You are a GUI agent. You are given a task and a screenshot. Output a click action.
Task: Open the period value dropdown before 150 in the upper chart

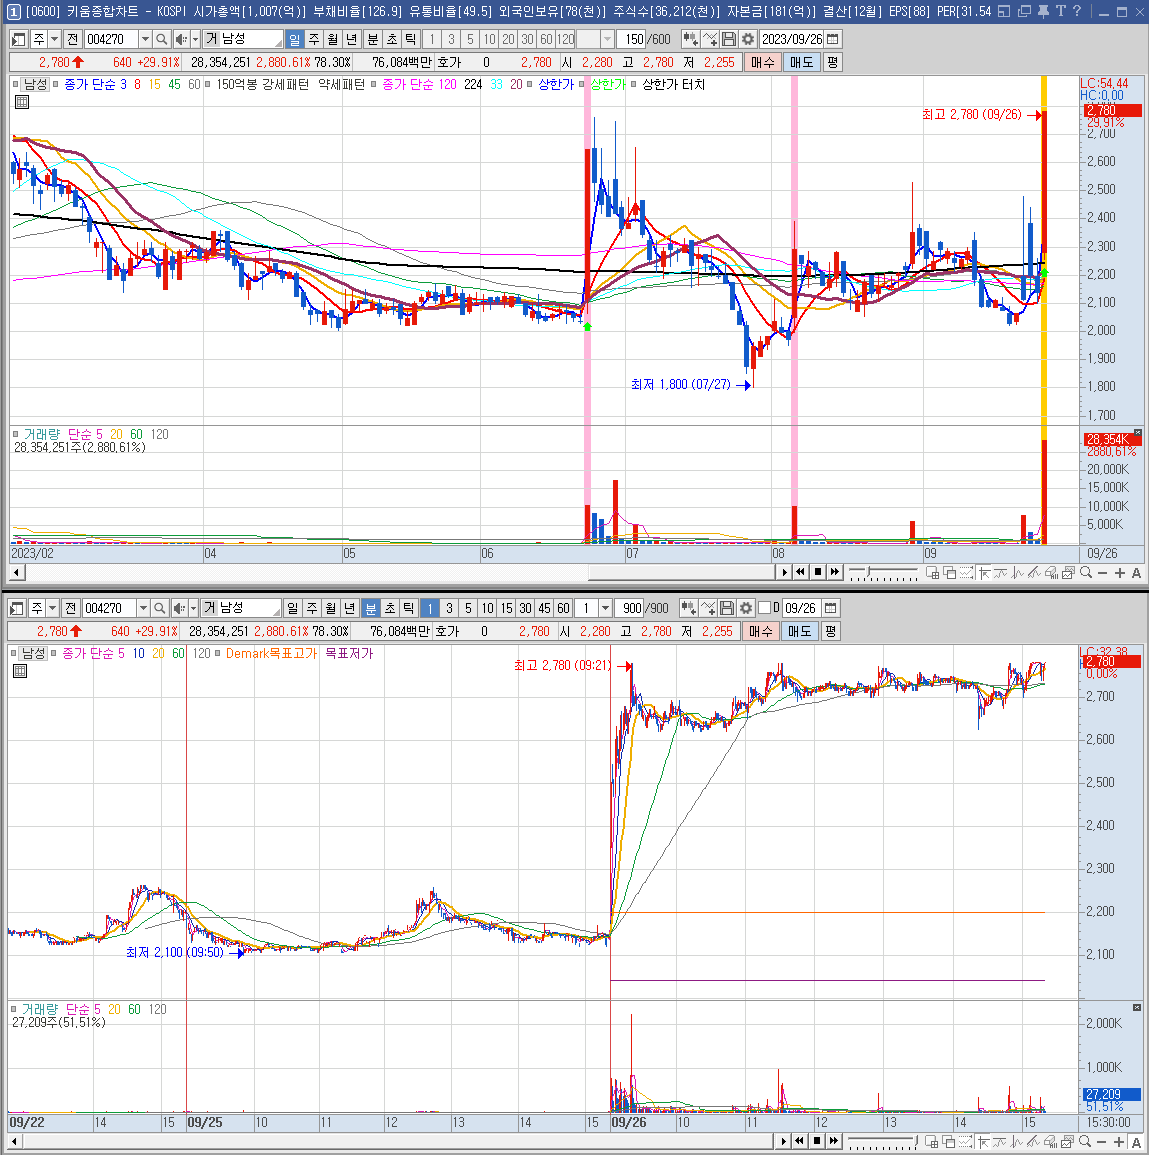607,39
